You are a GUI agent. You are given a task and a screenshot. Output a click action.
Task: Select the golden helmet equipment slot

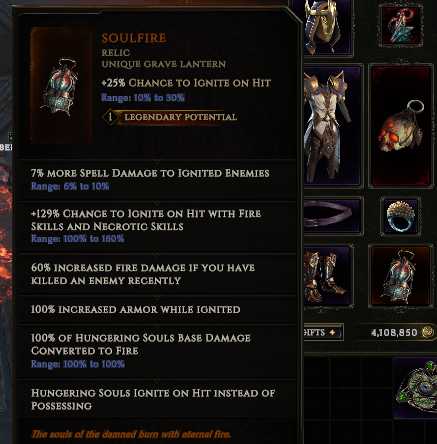[x=328, y=28]
